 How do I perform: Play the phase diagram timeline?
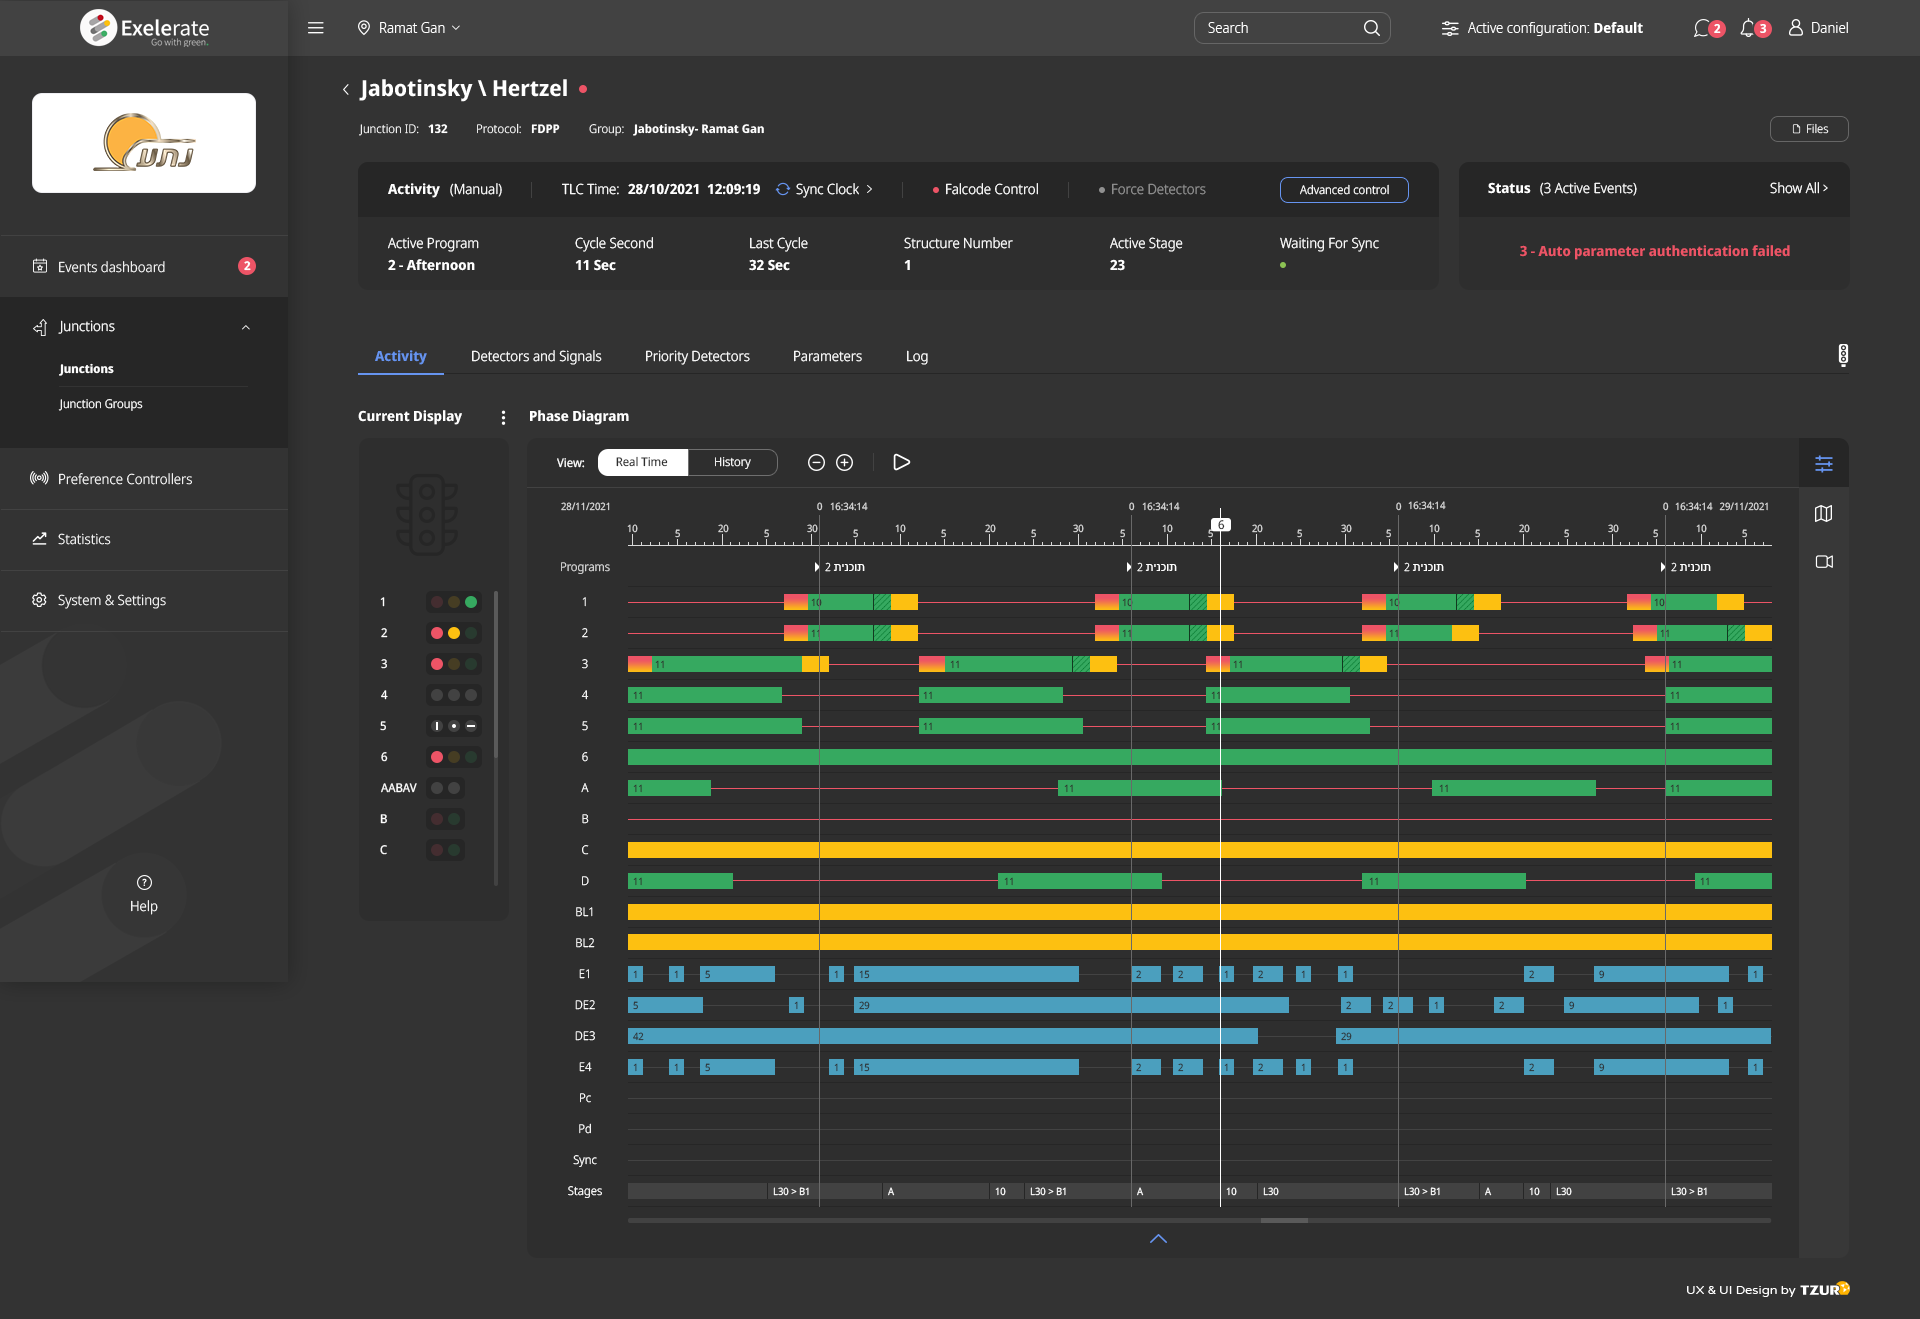coord(901,462)
